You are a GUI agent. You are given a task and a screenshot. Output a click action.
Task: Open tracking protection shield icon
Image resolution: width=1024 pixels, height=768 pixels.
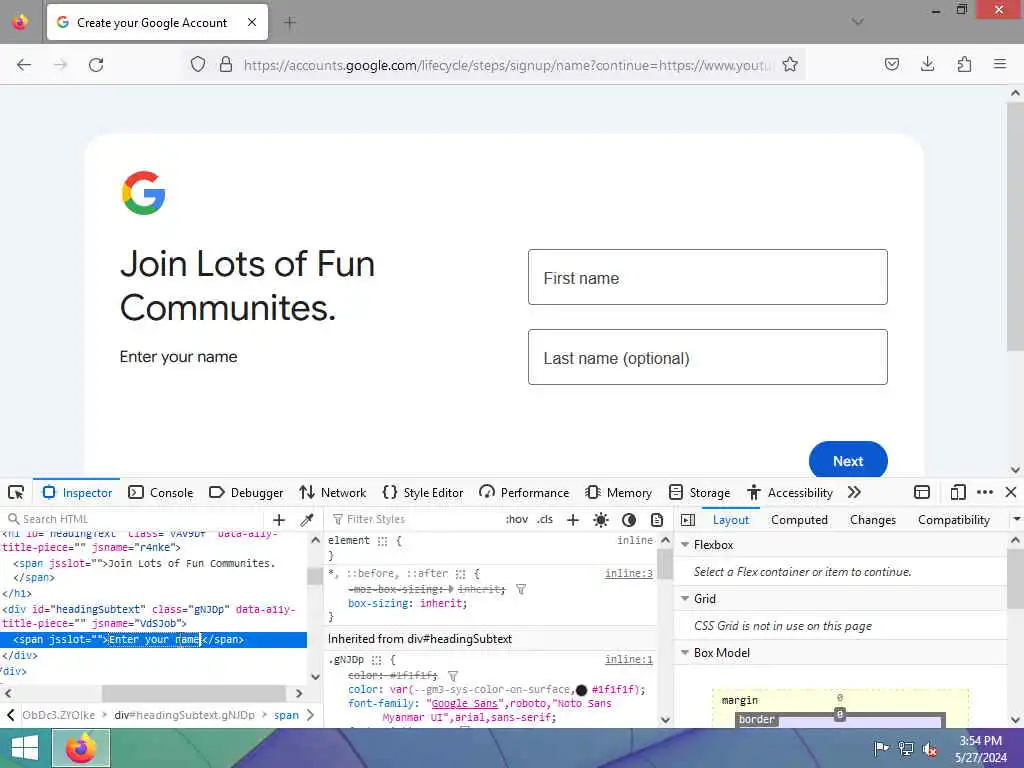[198, 64]
